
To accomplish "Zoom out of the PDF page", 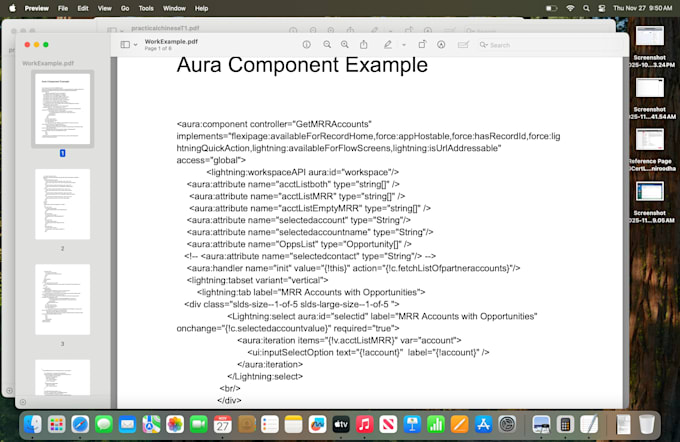I will click(327, 45).
